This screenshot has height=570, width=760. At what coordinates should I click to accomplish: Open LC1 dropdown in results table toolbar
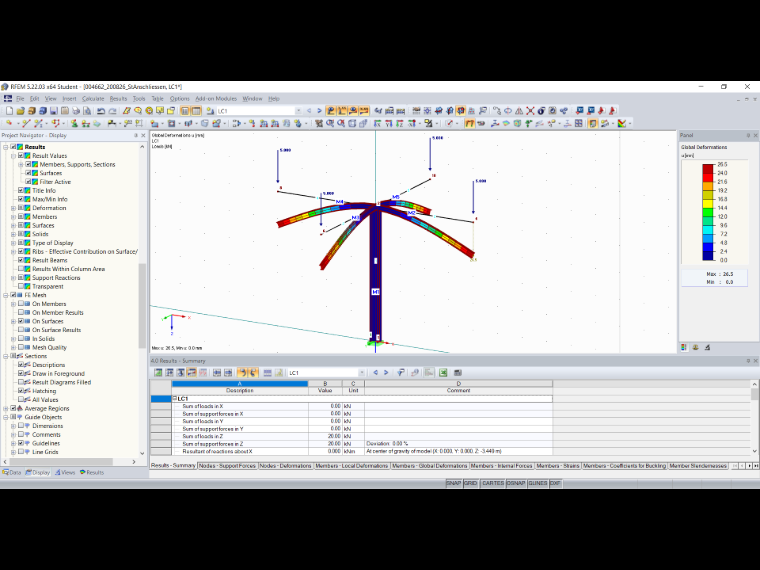point(362,373)
